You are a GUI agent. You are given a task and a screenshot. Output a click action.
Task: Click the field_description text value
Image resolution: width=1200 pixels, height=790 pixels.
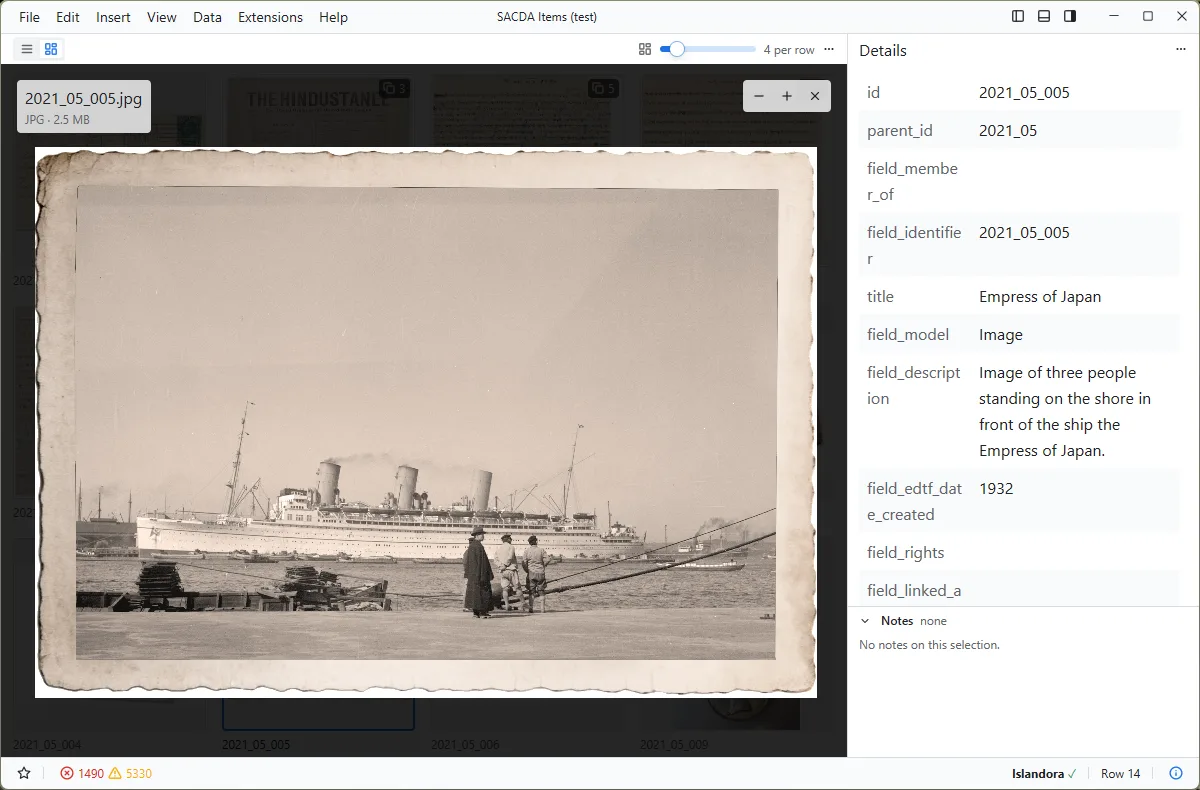(x=1065, y=412)
